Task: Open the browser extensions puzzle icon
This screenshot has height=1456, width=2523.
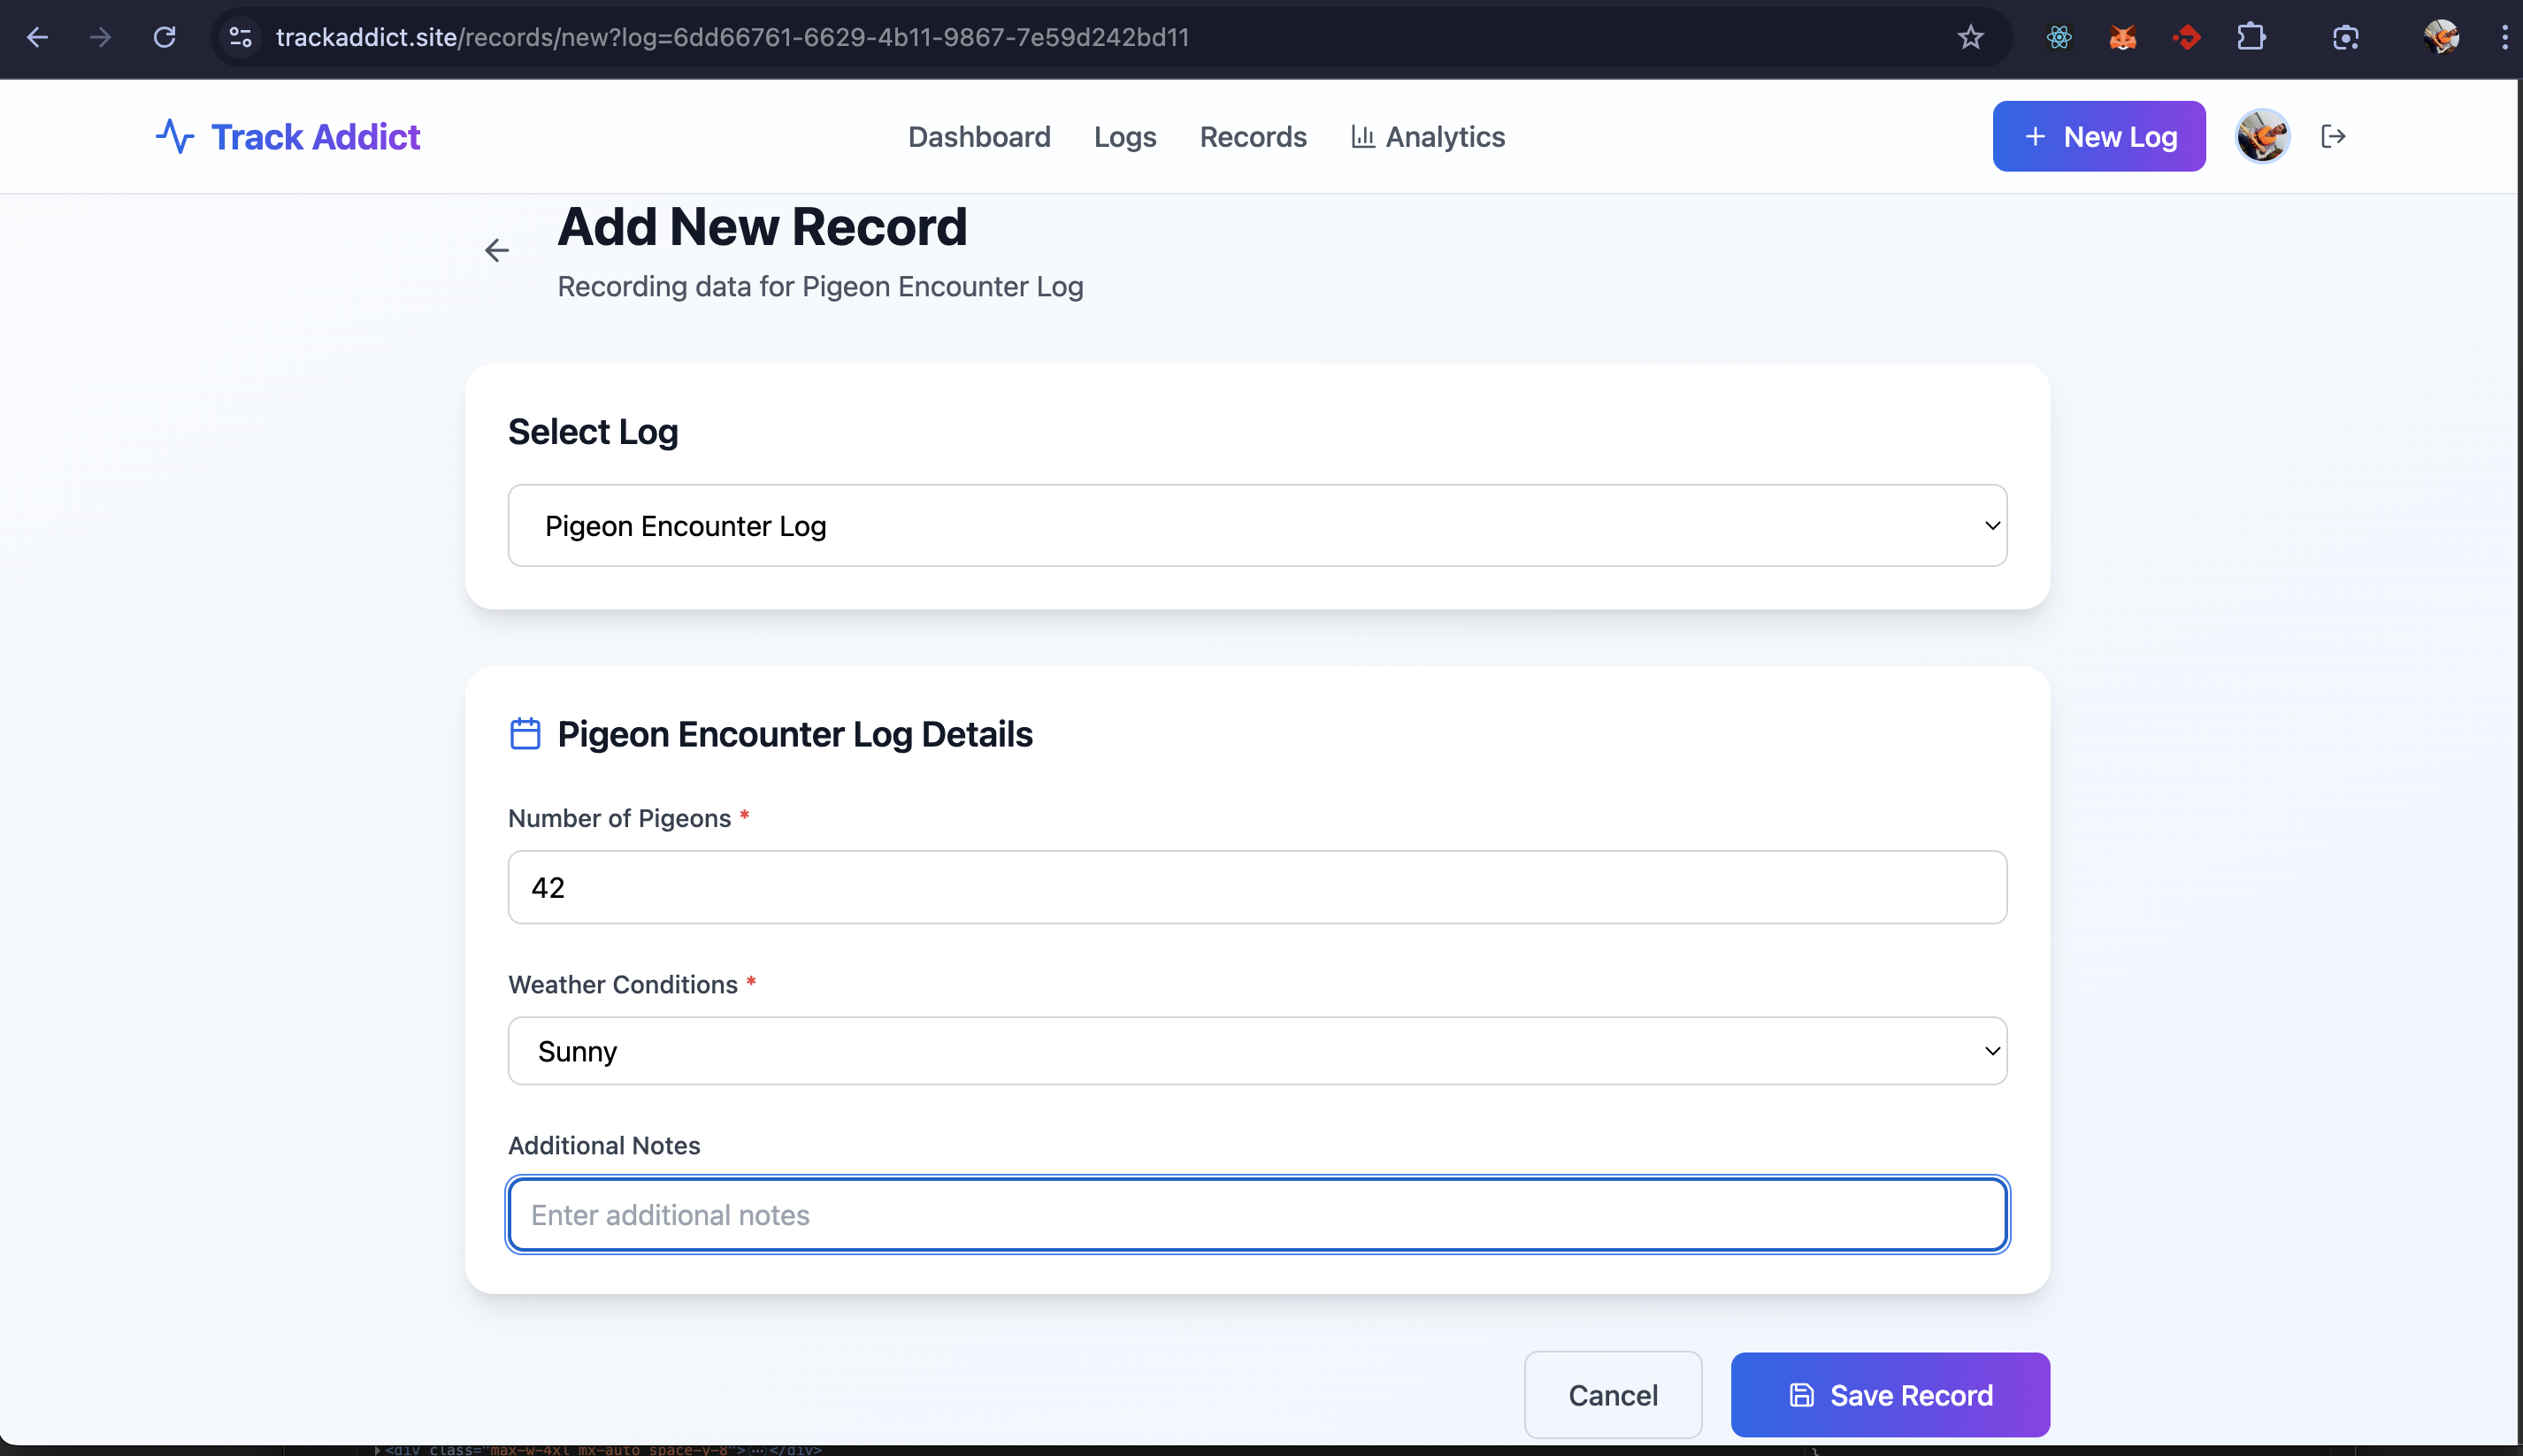Action: click(2251, 38)
